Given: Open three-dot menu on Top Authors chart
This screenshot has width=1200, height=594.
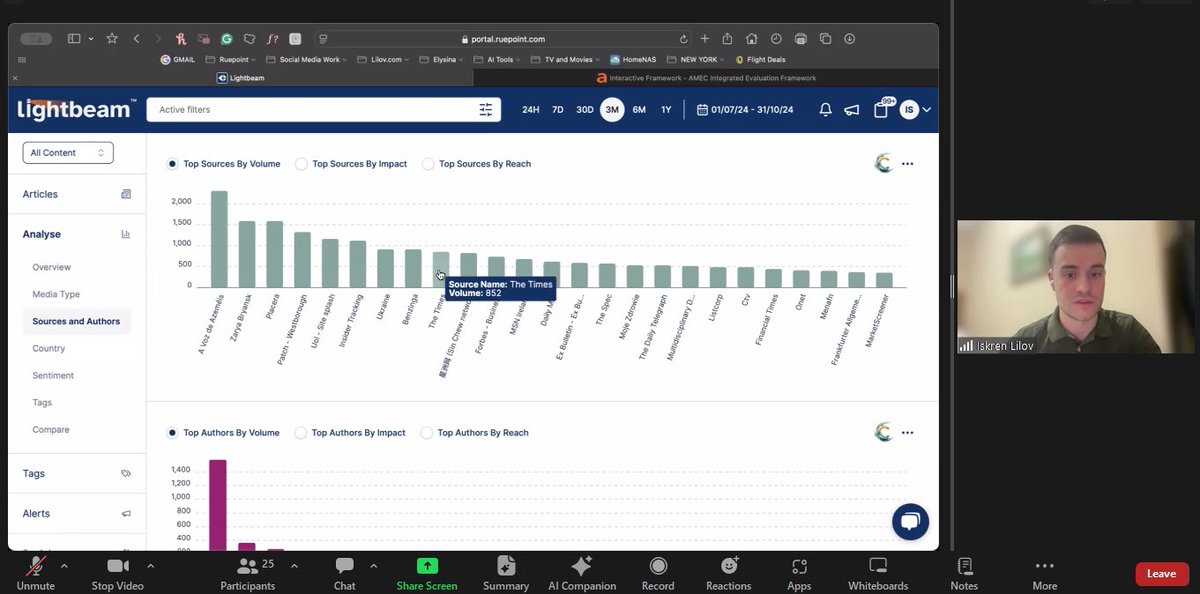Looking at the screenshot, I should (908, 433).
